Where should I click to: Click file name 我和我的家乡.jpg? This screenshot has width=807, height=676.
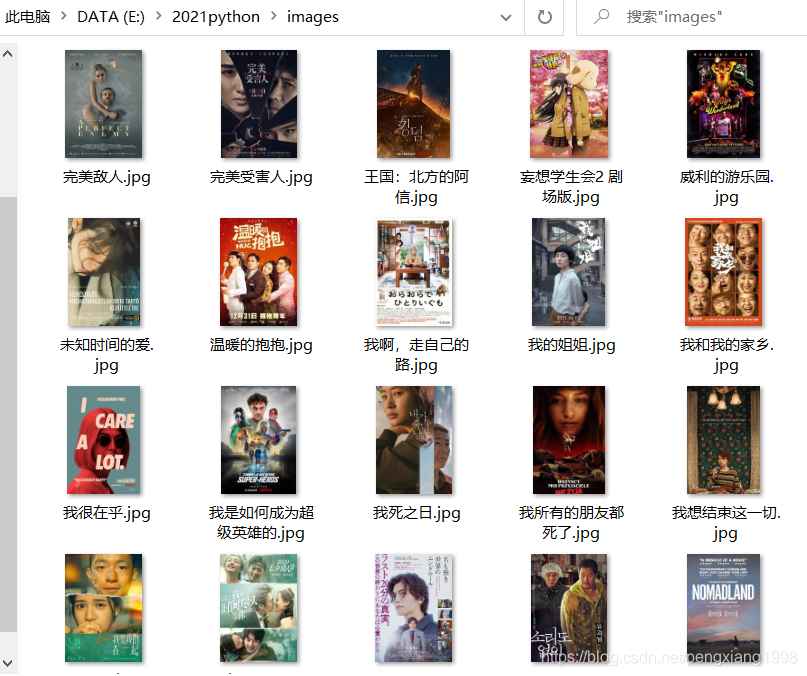726,355
